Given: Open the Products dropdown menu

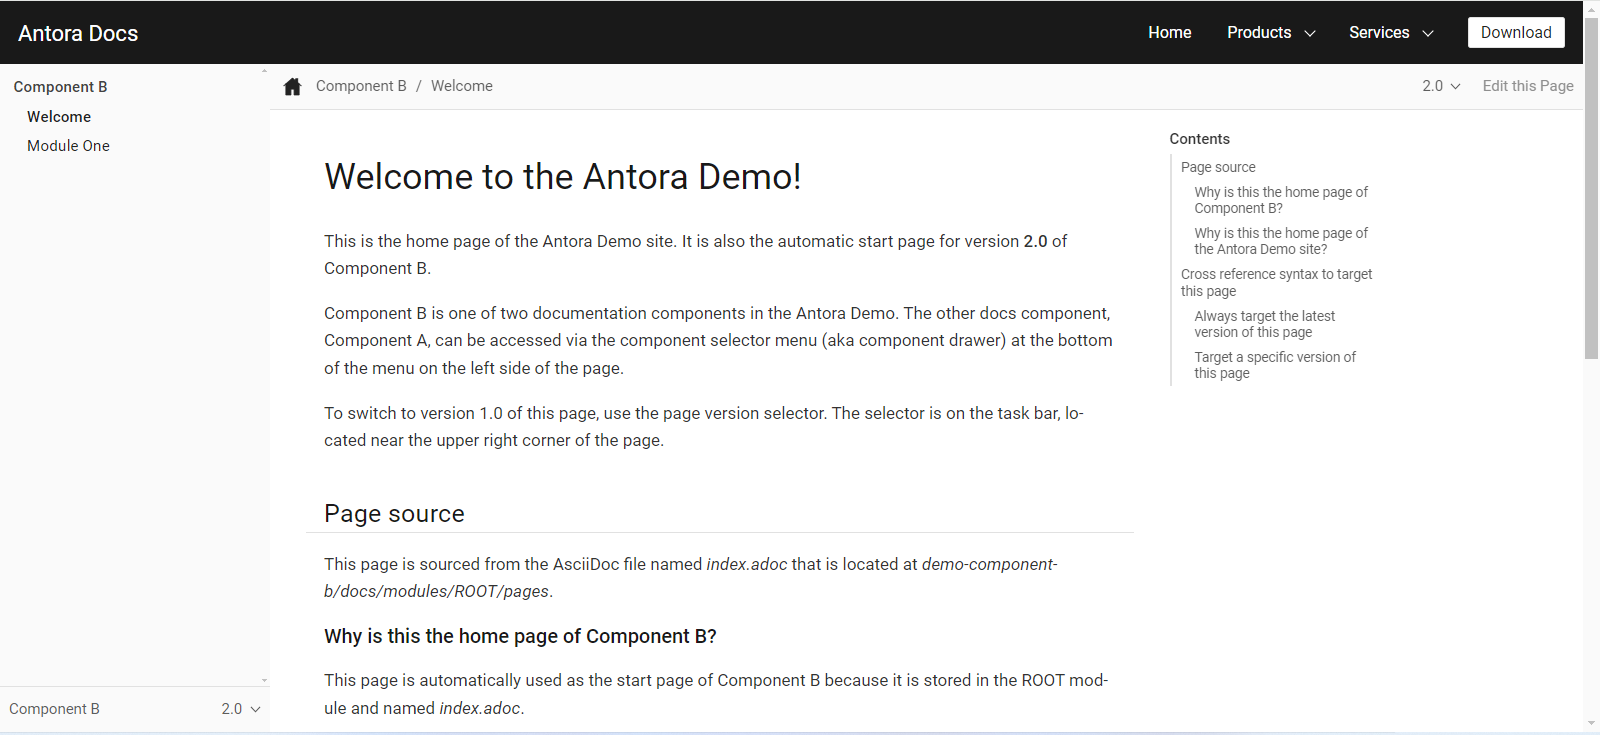Looking at the screenshot, I should [1271, 32].
